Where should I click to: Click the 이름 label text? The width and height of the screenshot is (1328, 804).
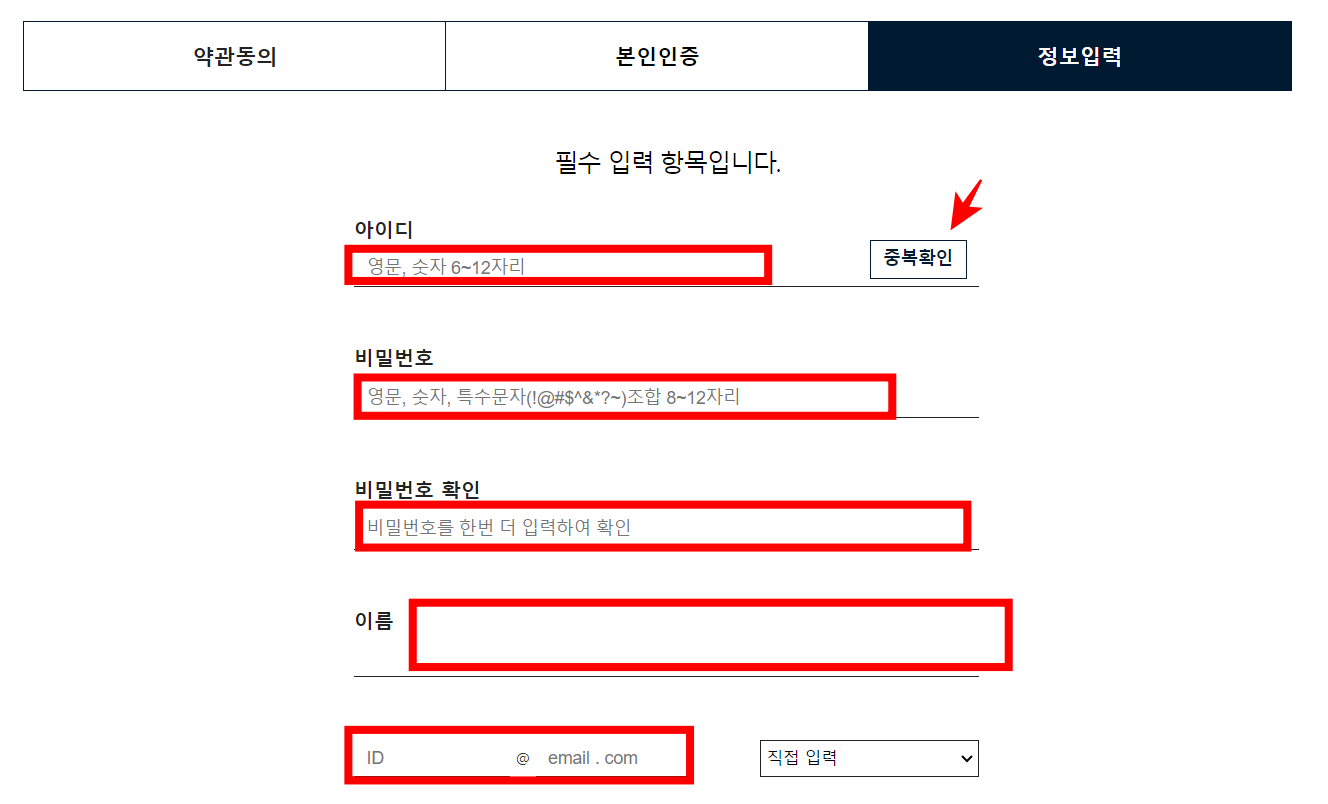(x=374, y=620)
